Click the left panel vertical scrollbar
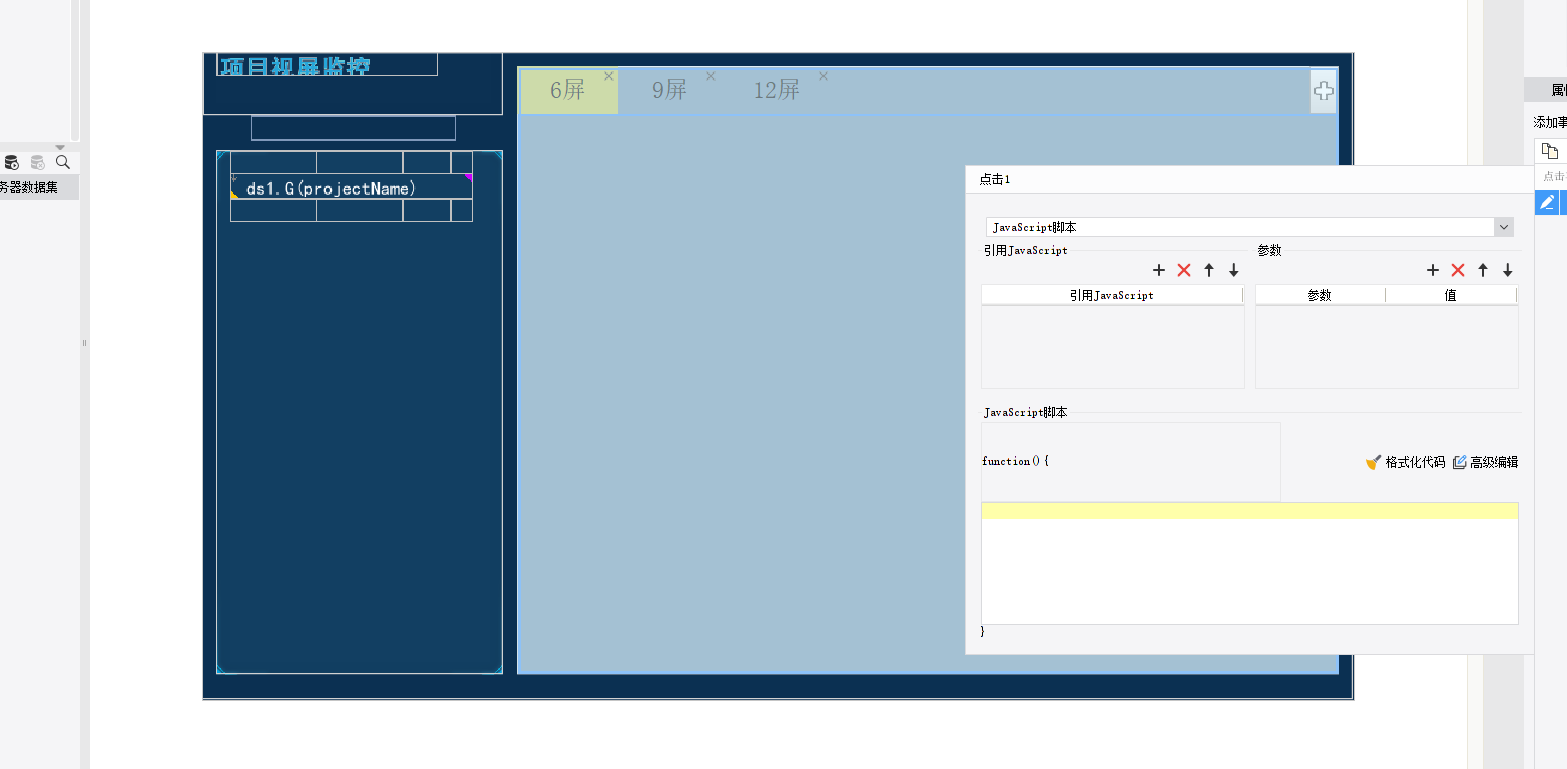The width and height of the screenshot is (1567, 769). pyautogui.click(x=75, y=70)
